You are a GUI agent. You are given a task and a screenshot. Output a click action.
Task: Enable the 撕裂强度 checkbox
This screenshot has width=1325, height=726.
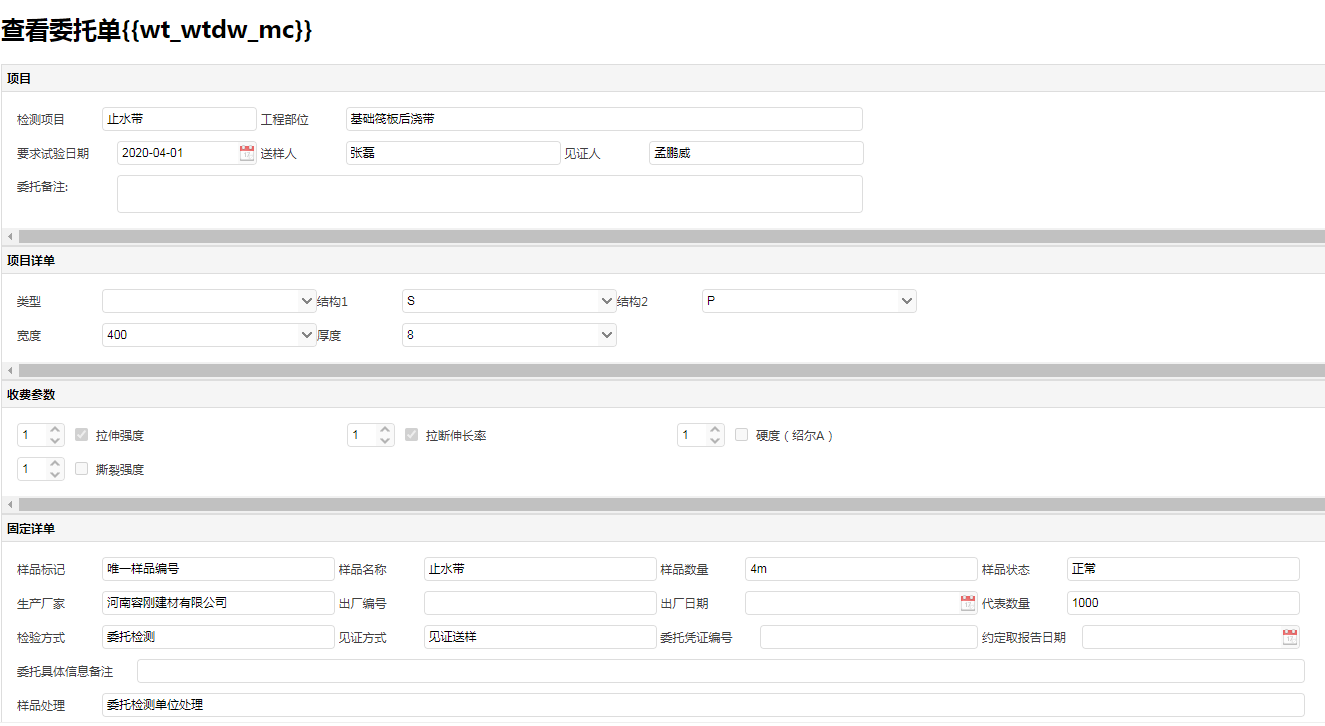[x=82, y=469]
